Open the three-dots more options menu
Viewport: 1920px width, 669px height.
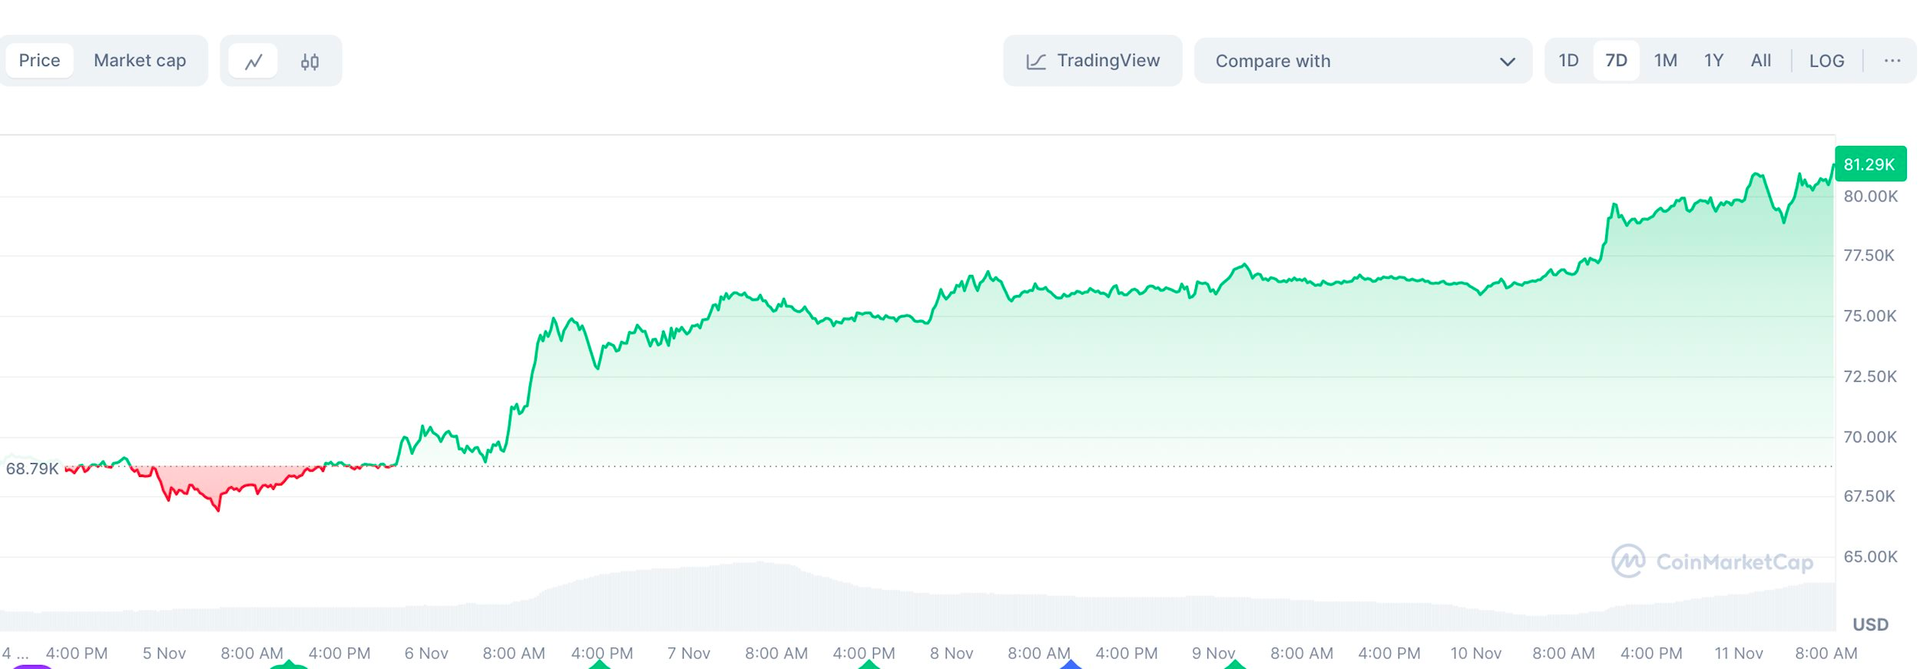tap(1892, 61)
